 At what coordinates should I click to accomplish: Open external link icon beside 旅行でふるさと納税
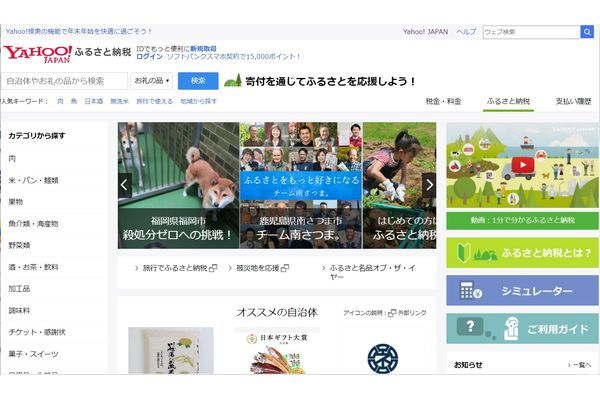click(x=213, y=268)
